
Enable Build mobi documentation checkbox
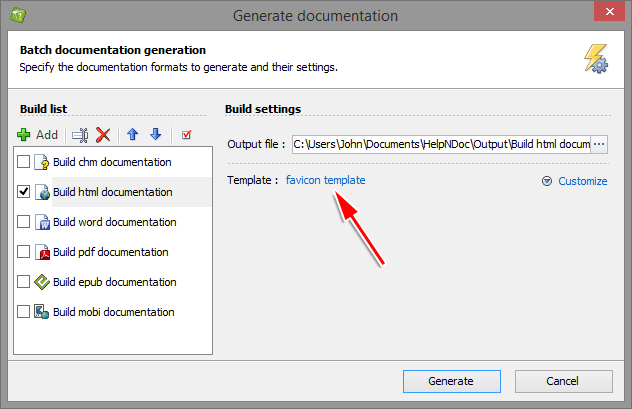point(23,311)
